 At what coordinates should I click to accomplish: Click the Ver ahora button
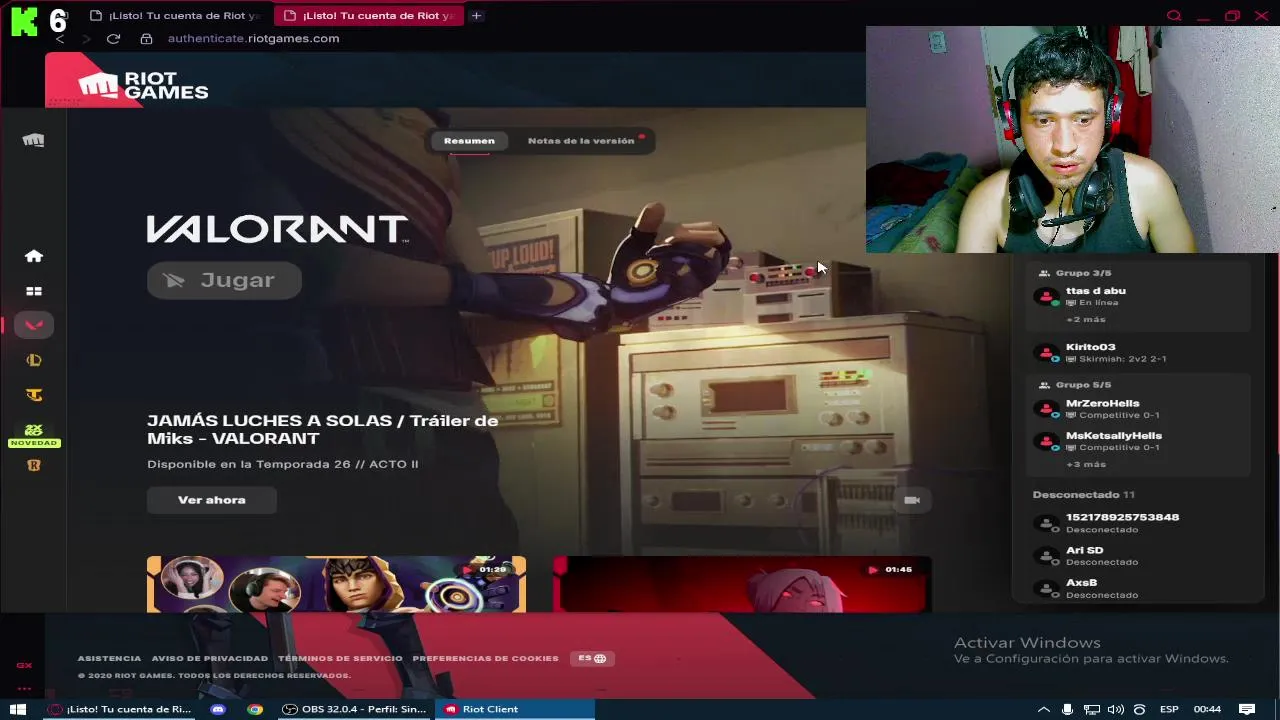[x=212, y=500]
